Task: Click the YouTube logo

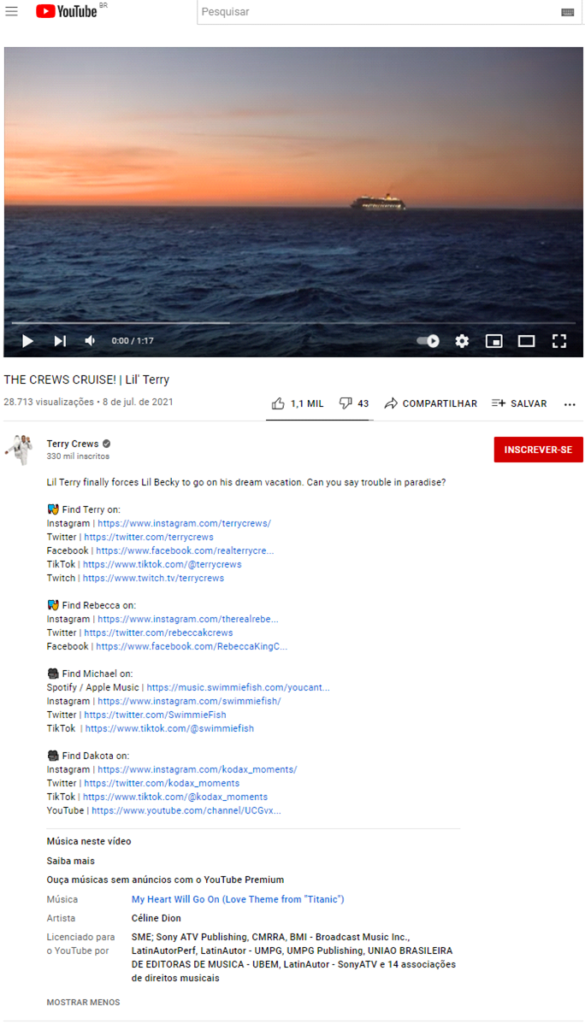Action: 67,10
